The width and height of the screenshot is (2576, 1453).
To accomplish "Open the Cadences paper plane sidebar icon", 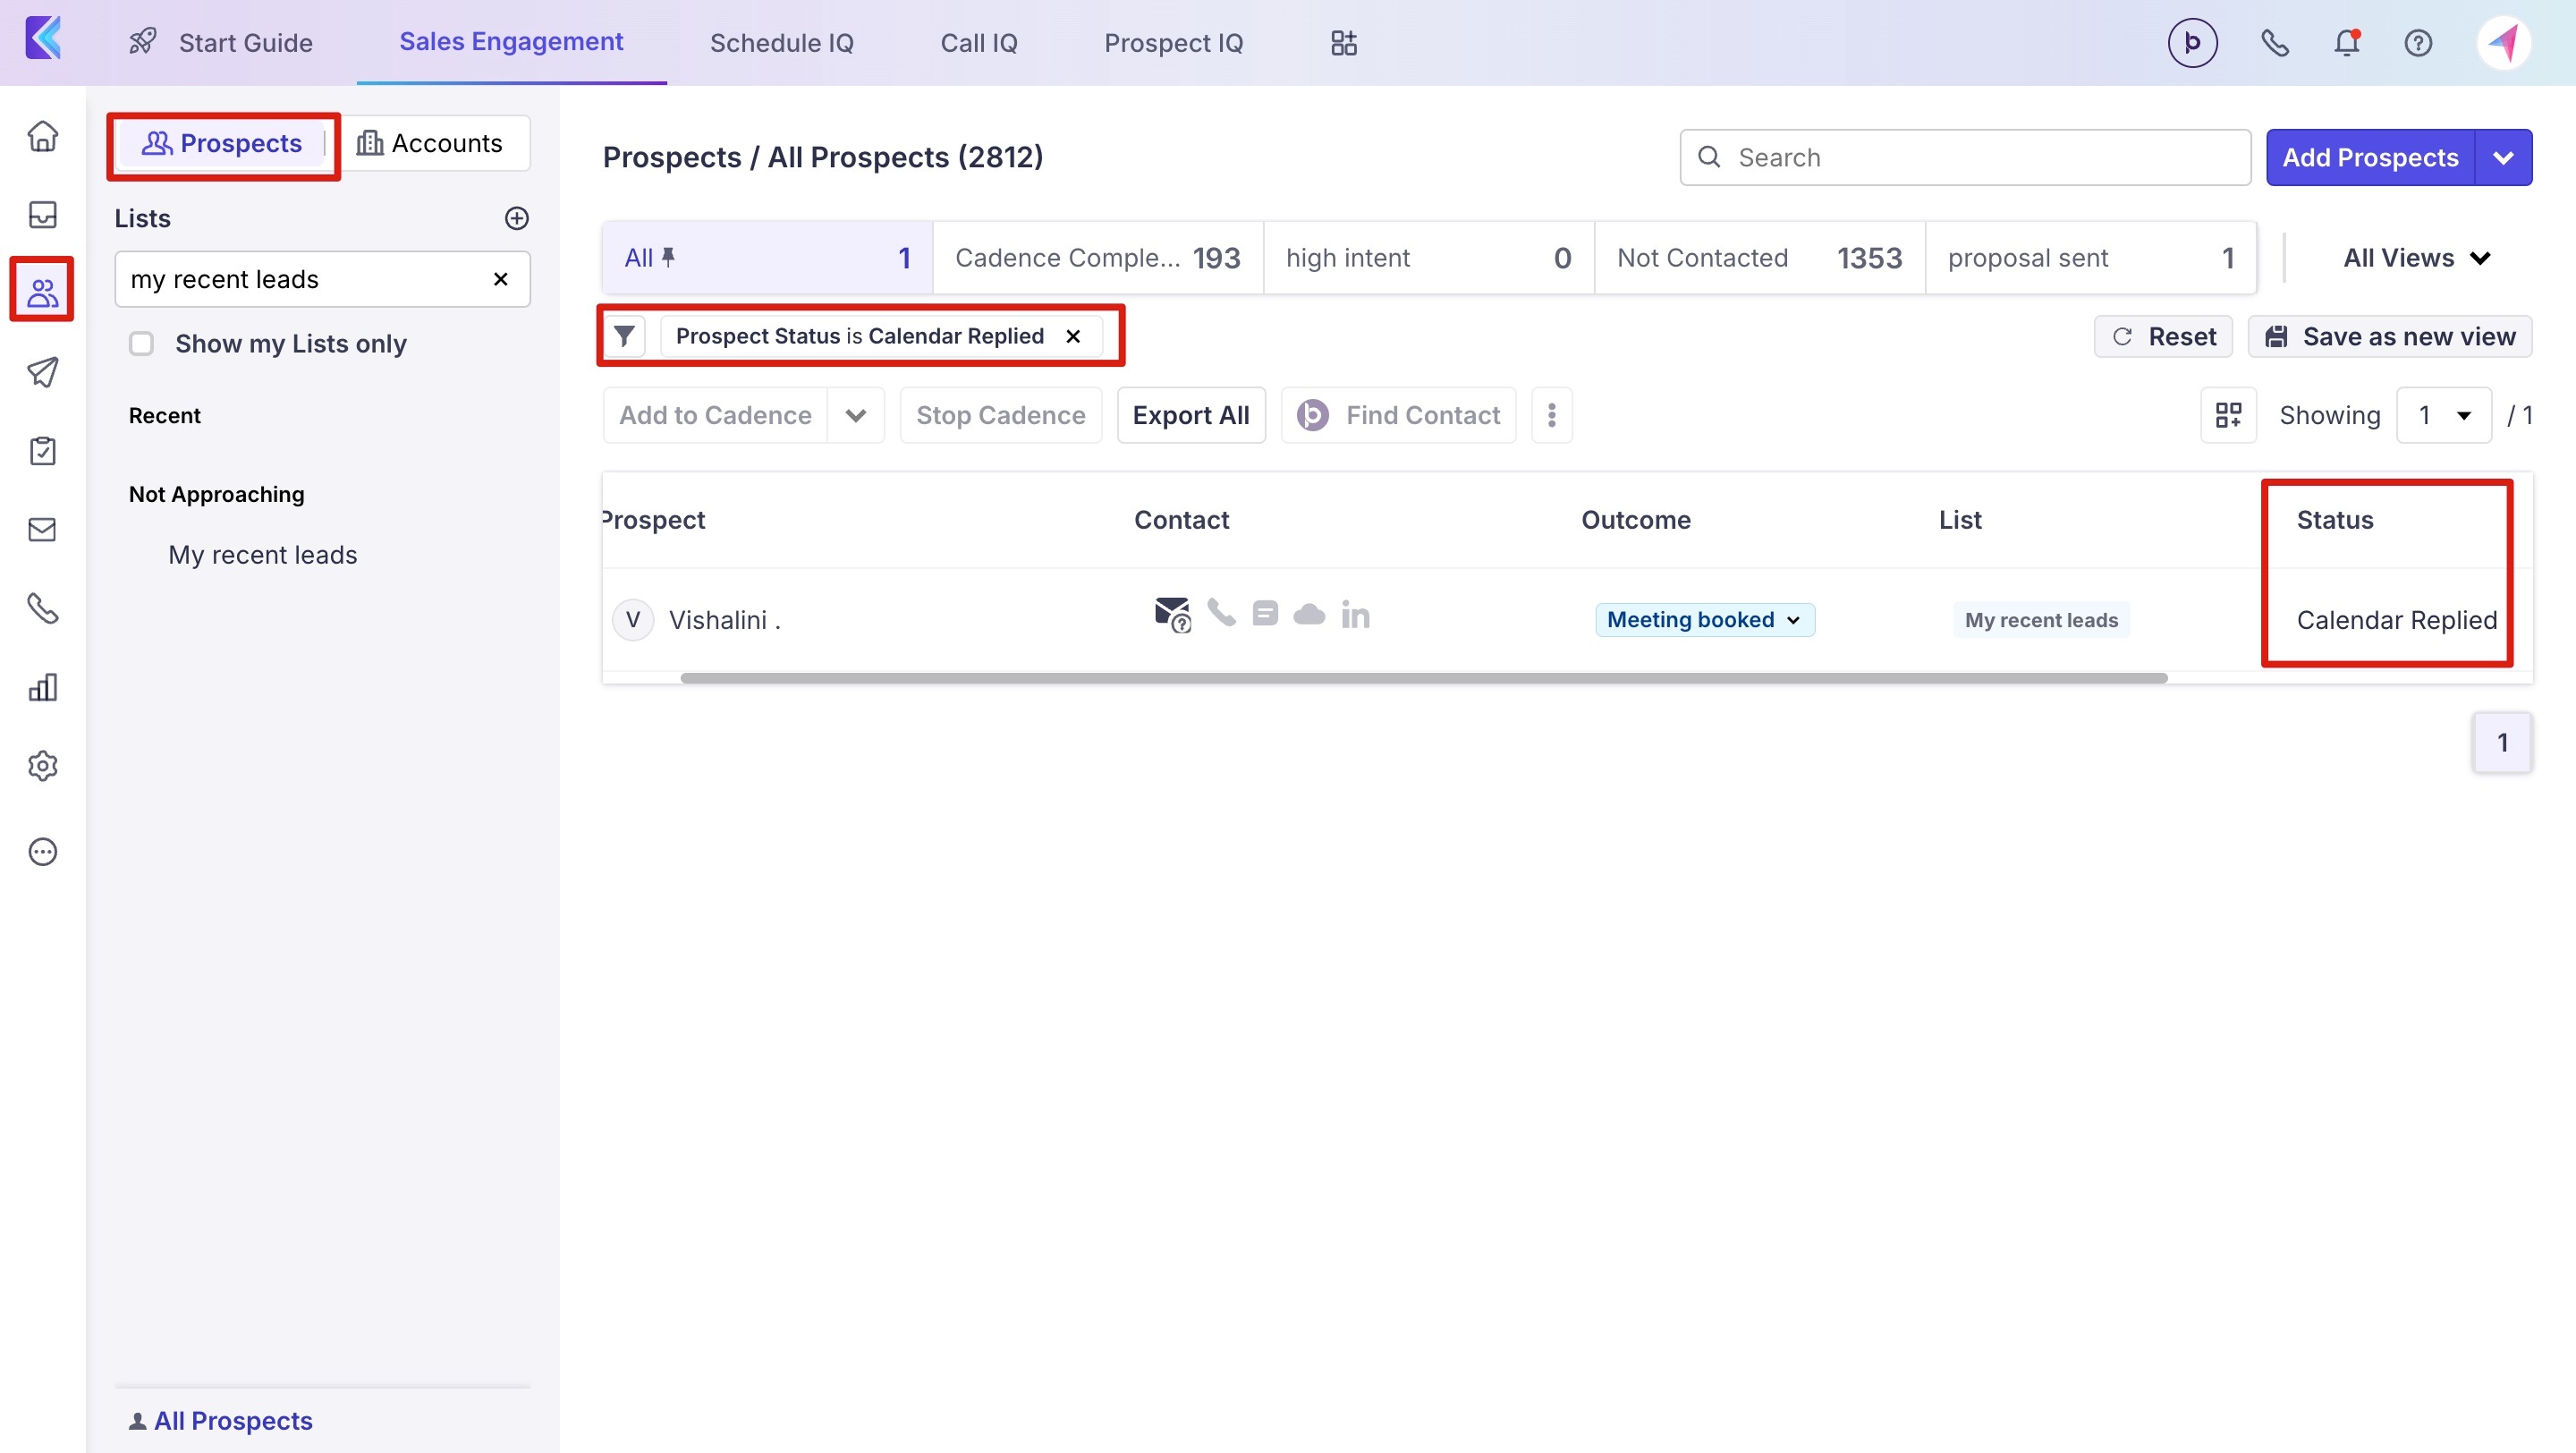I will tap(42, 372).
